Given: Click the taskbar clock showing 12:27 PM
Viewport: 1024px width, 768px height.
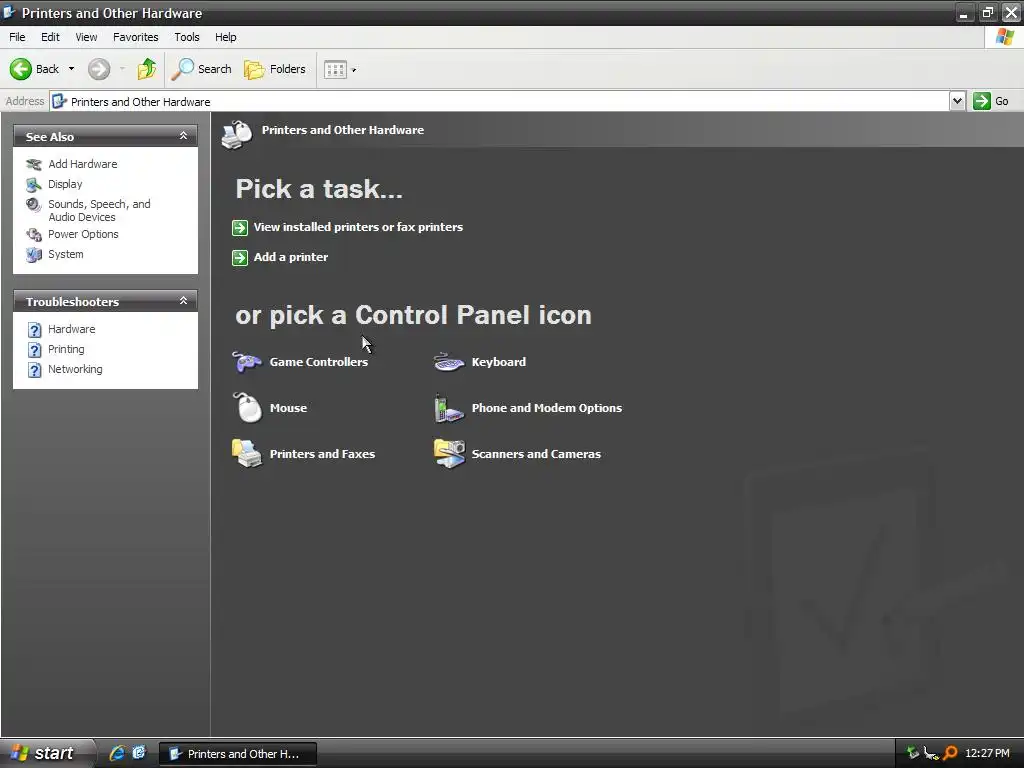Looking at the screenshot, I should (987, 754).
